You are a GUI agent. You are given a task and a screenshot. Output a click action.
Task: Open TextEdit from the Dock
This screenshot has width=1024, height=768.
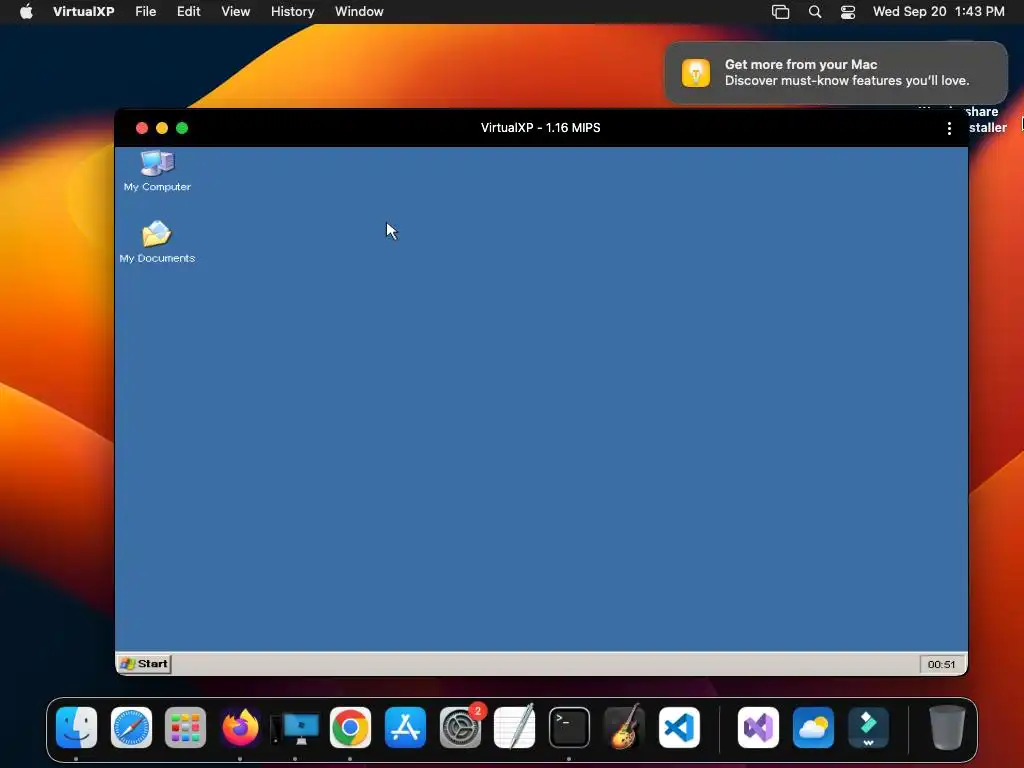pos(515,726)
